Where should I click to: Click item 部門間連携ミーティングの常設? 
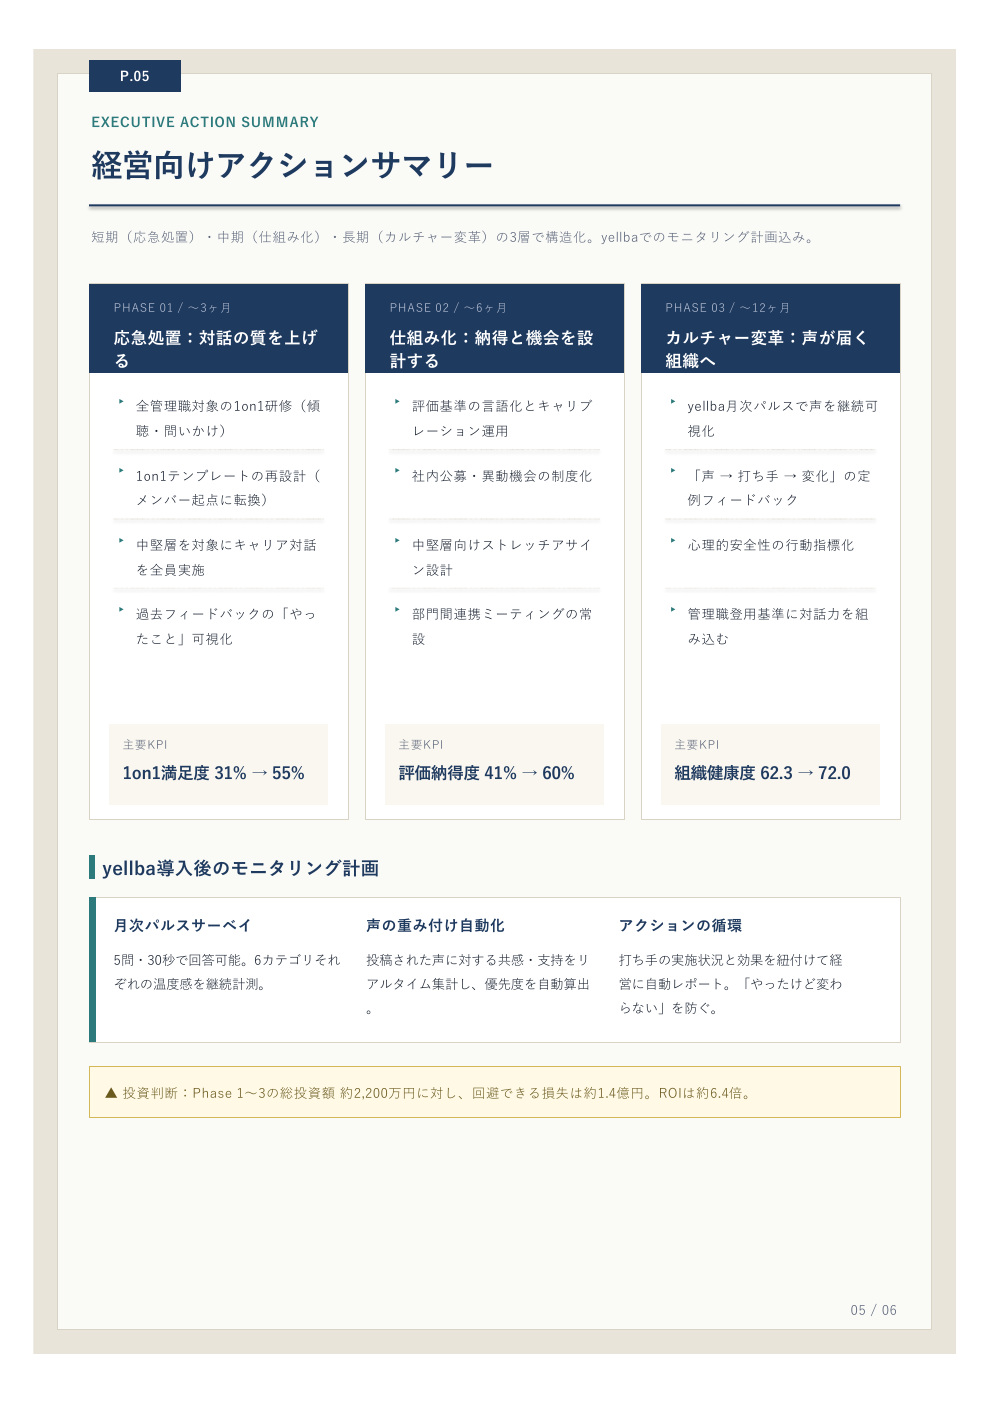tap(502, 626)
